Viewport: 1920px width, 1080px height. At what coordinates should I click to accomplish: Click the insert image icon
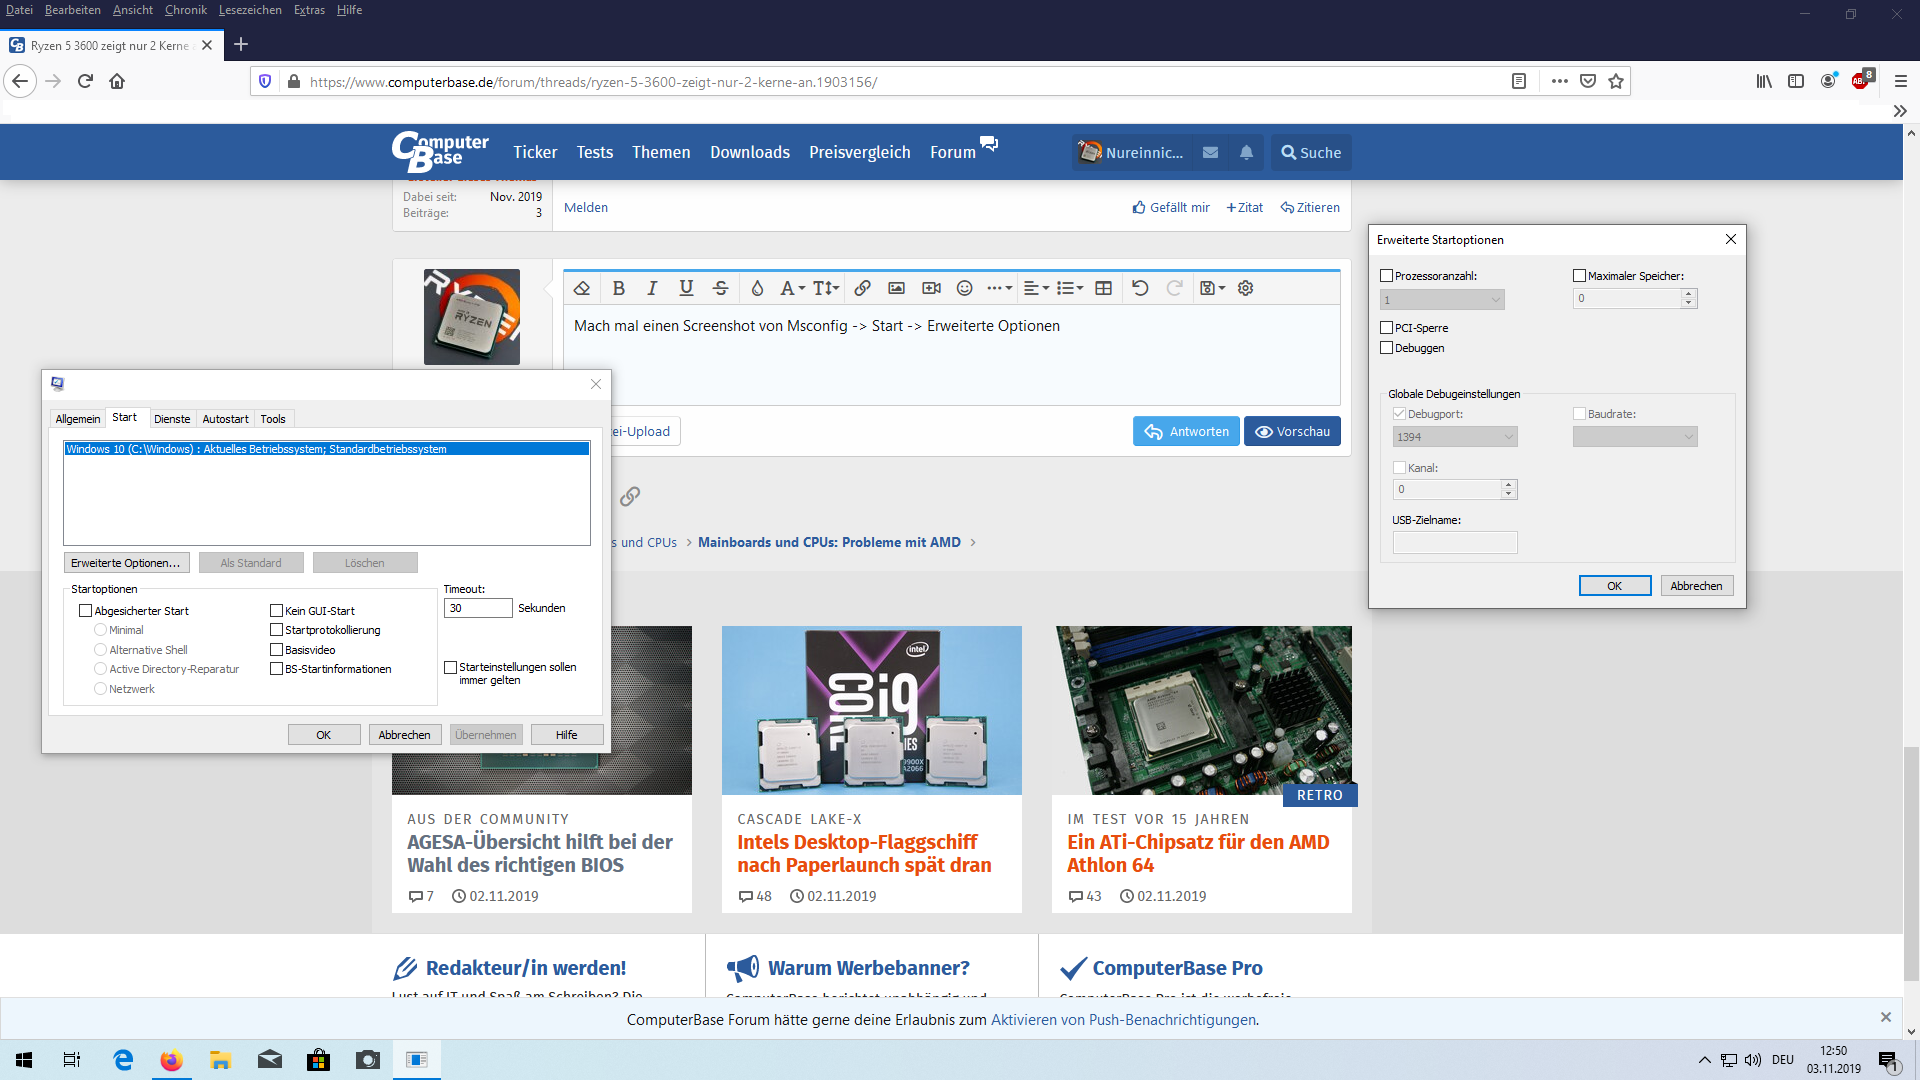click(896, 288)
